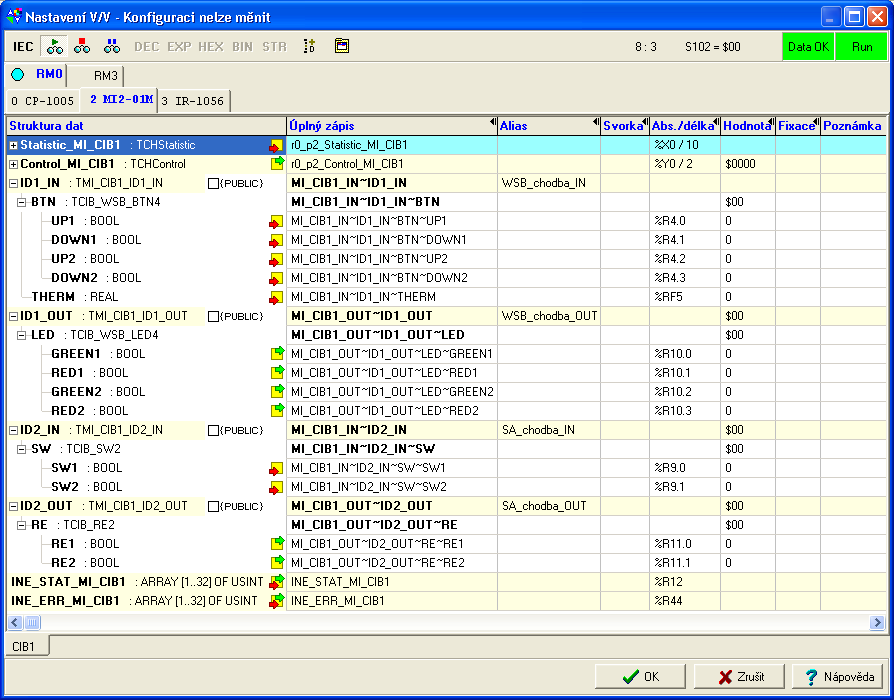The height and width of the screenshot is (700, 894).
Task: Collapse the BTN node
Action: 22,202
